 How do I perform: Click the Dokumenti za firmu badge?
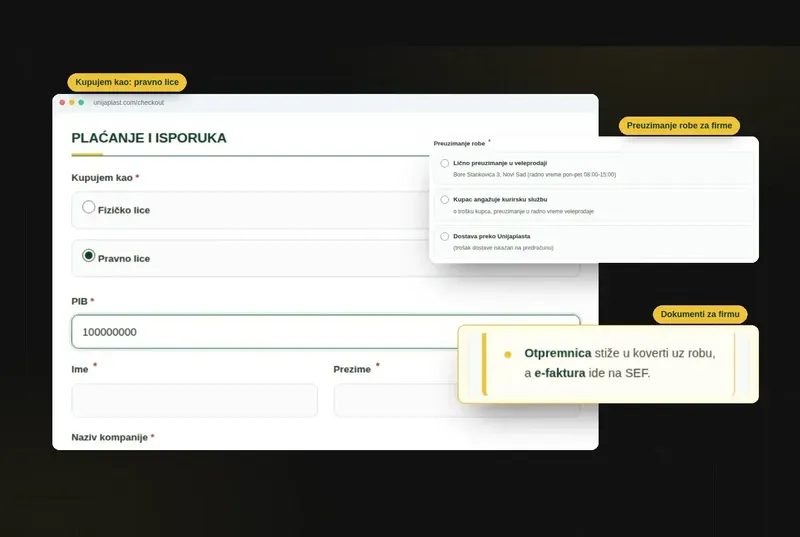coord(700,314)
